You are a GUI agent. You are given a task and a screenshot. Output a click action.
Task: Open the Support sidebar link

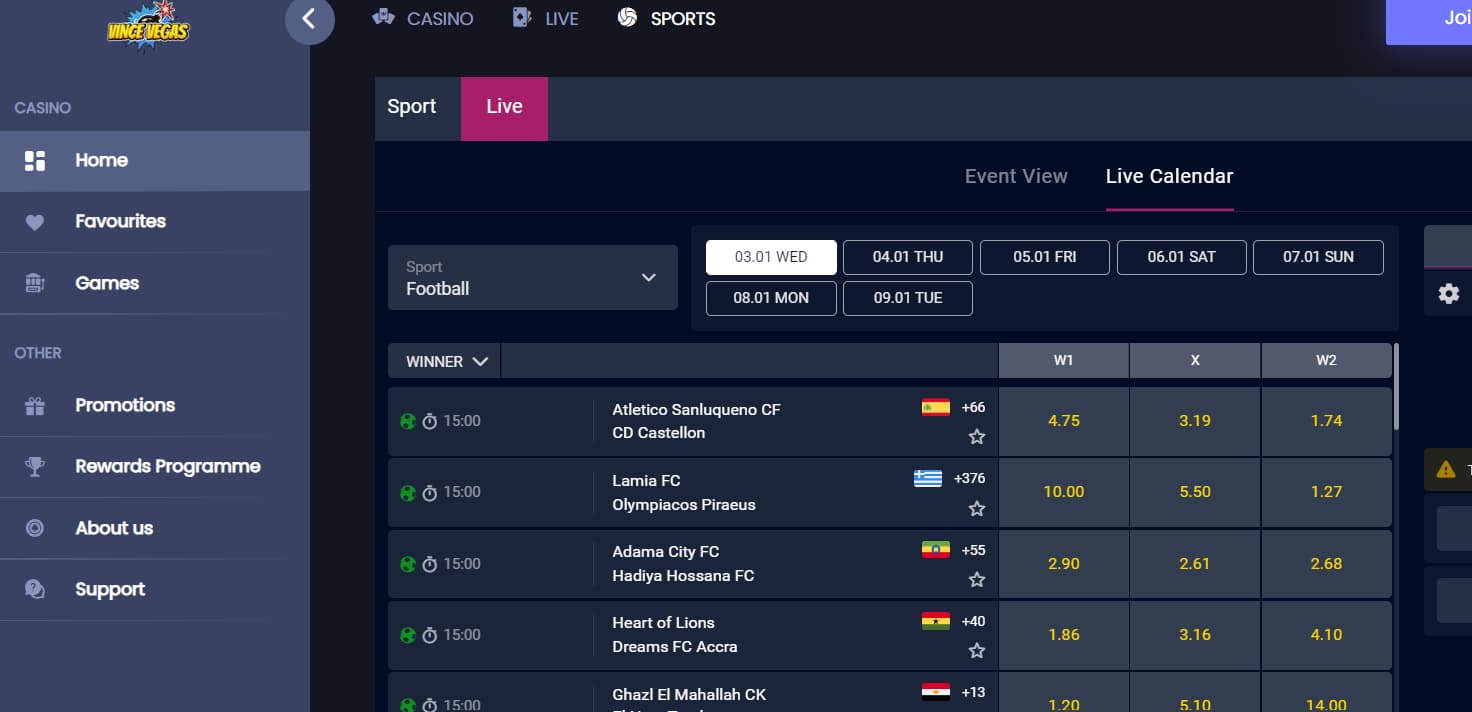(x=109, y=590)
